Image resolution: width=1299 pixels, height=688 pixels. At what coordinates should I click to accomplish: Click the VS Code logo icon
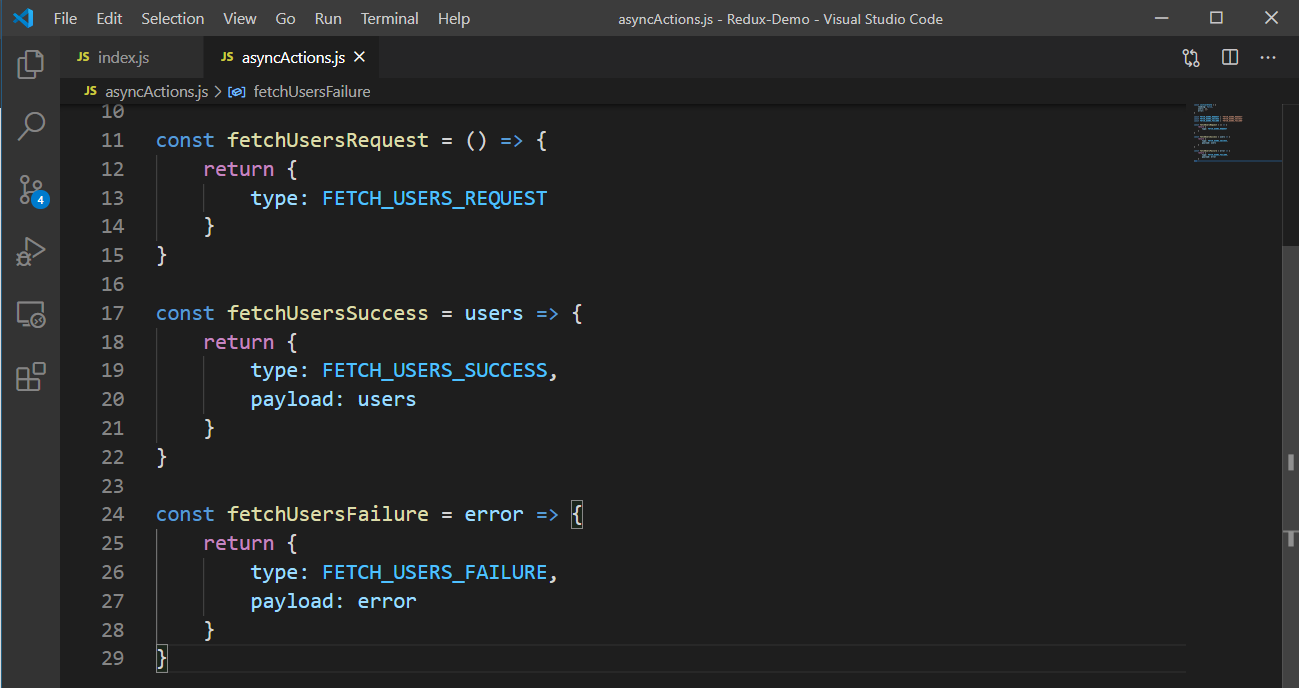pyautogui.click(x=22, y=18)
